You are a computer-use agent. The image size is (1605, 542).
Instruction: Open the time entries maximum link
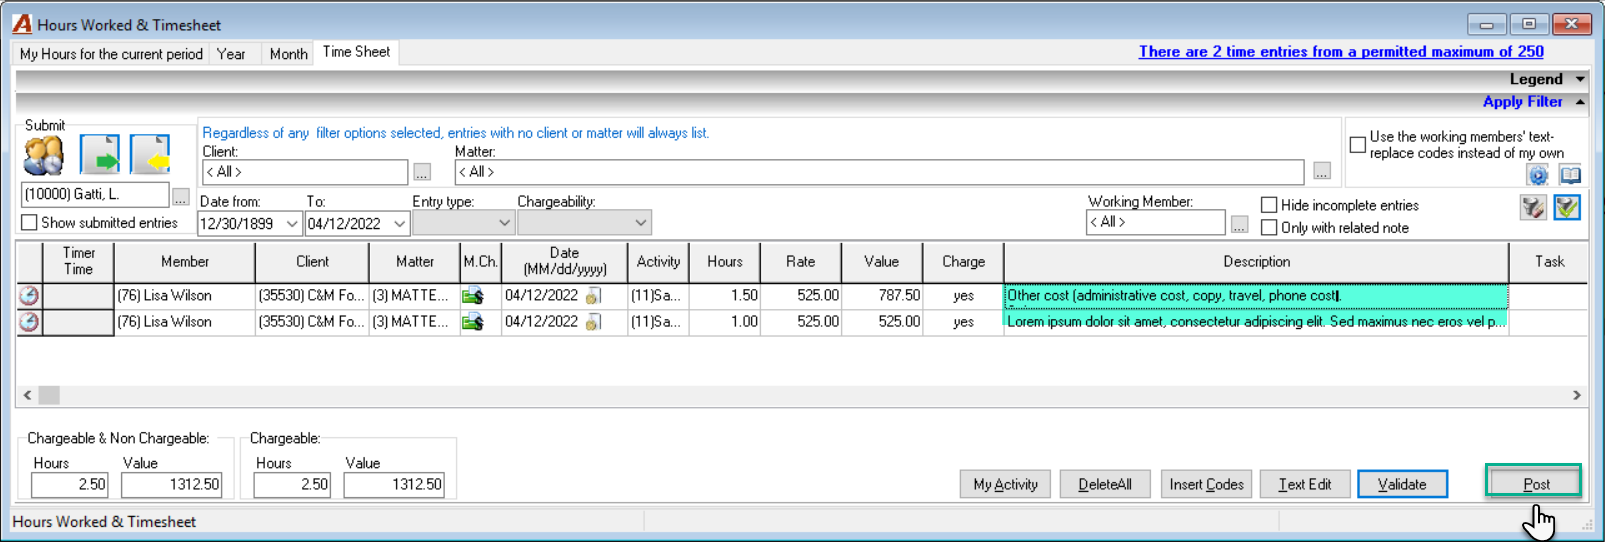point(1341,52)
